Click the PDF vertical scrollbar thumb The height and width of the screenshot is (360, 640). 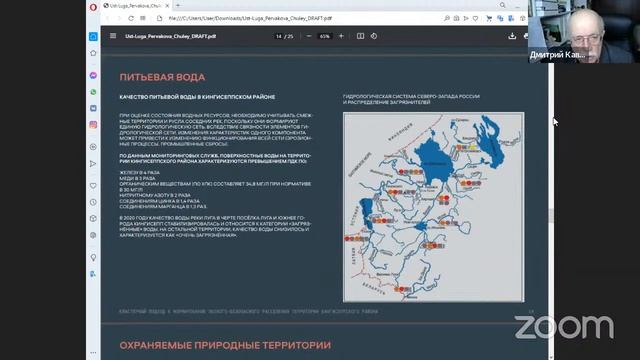click(x=551, y=216)
